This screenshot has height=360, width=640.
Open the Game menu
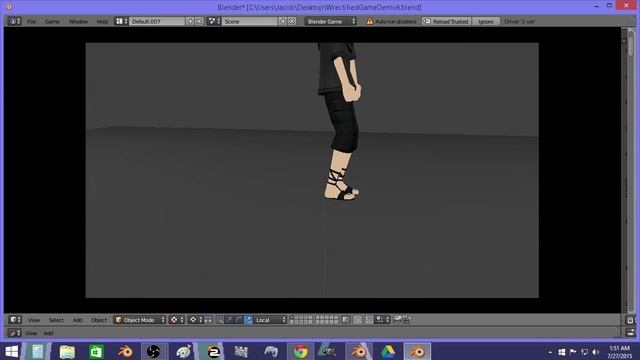(52, 22)
